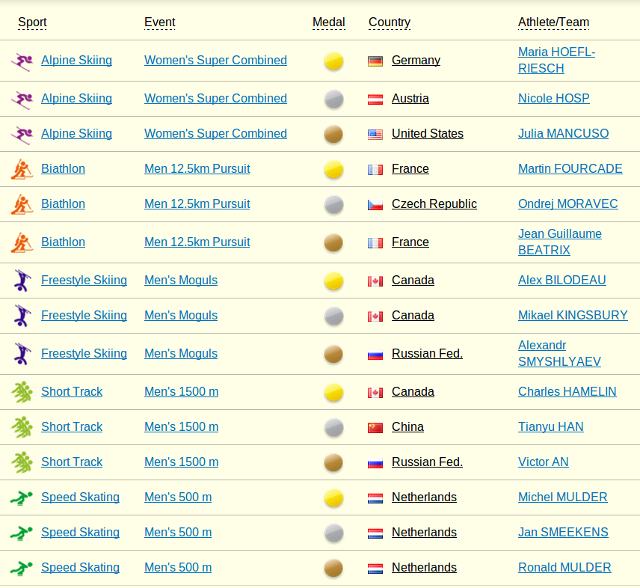Click the Athlete/Team column header
640x588 pixels.
[553, 22]
